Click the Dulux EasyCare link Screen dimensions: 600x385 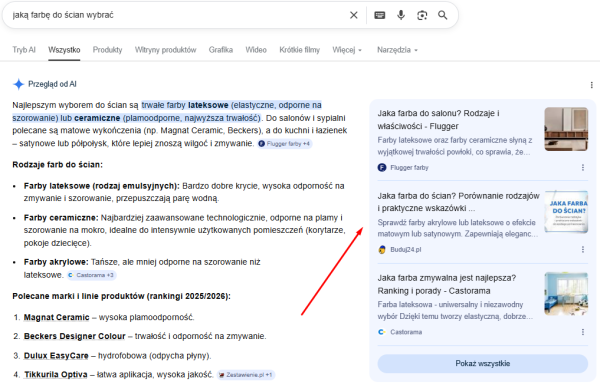[56, 356]
